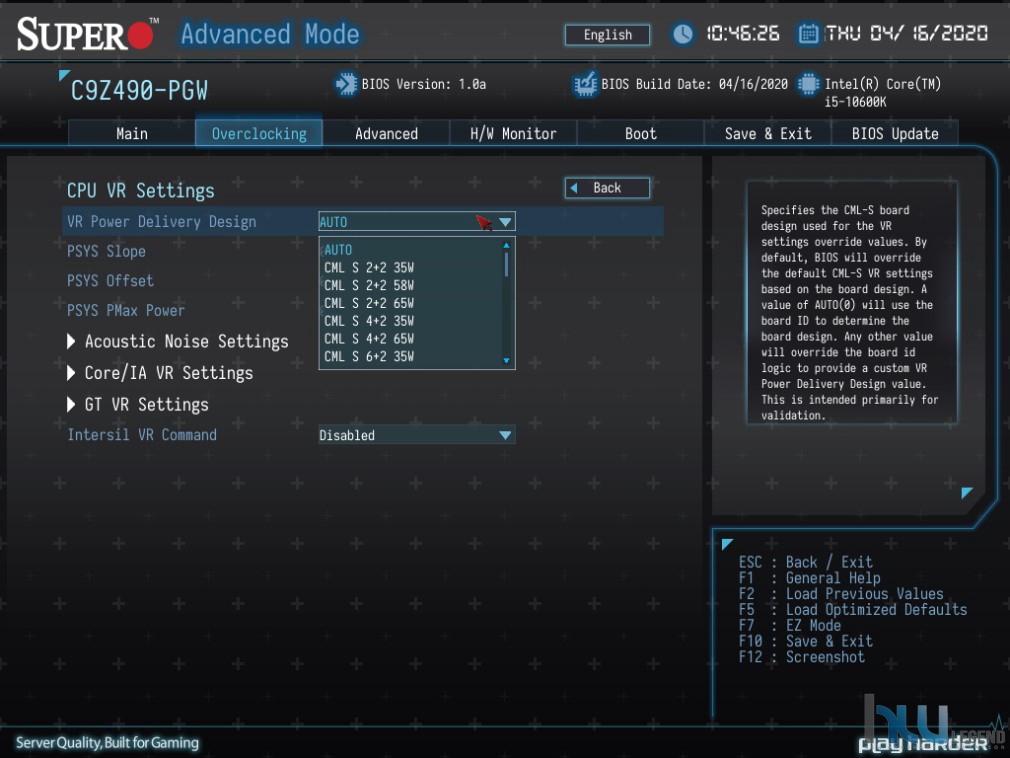
Task: Choose CML S 4+2 65W option
Action: click(369, 339)
